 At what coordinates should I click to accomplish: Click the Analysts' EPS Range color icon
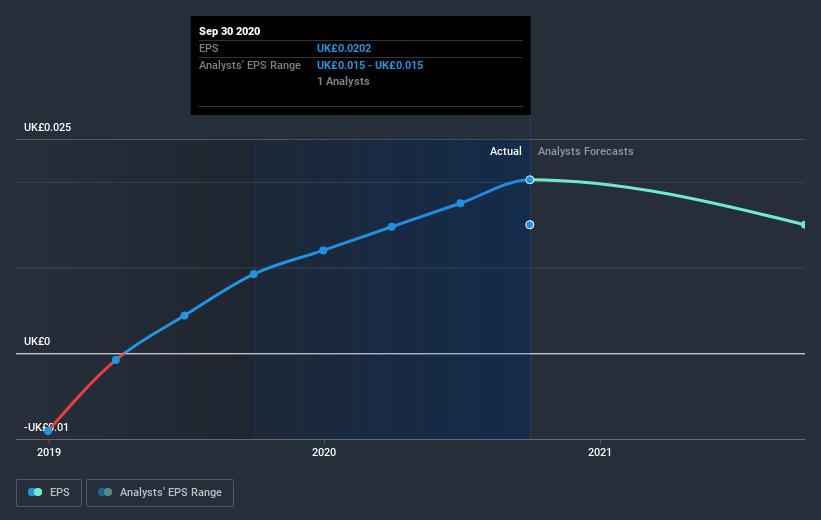(x=105, y=492)
